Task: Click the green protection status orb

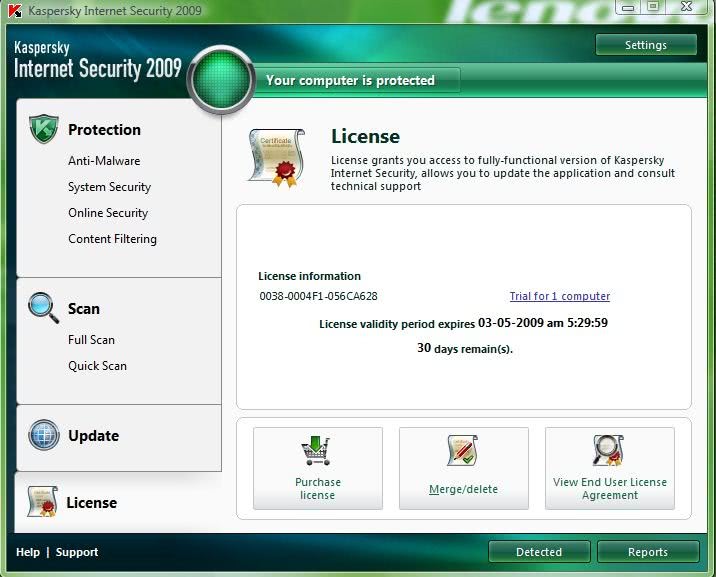Action: pos(219,79)
